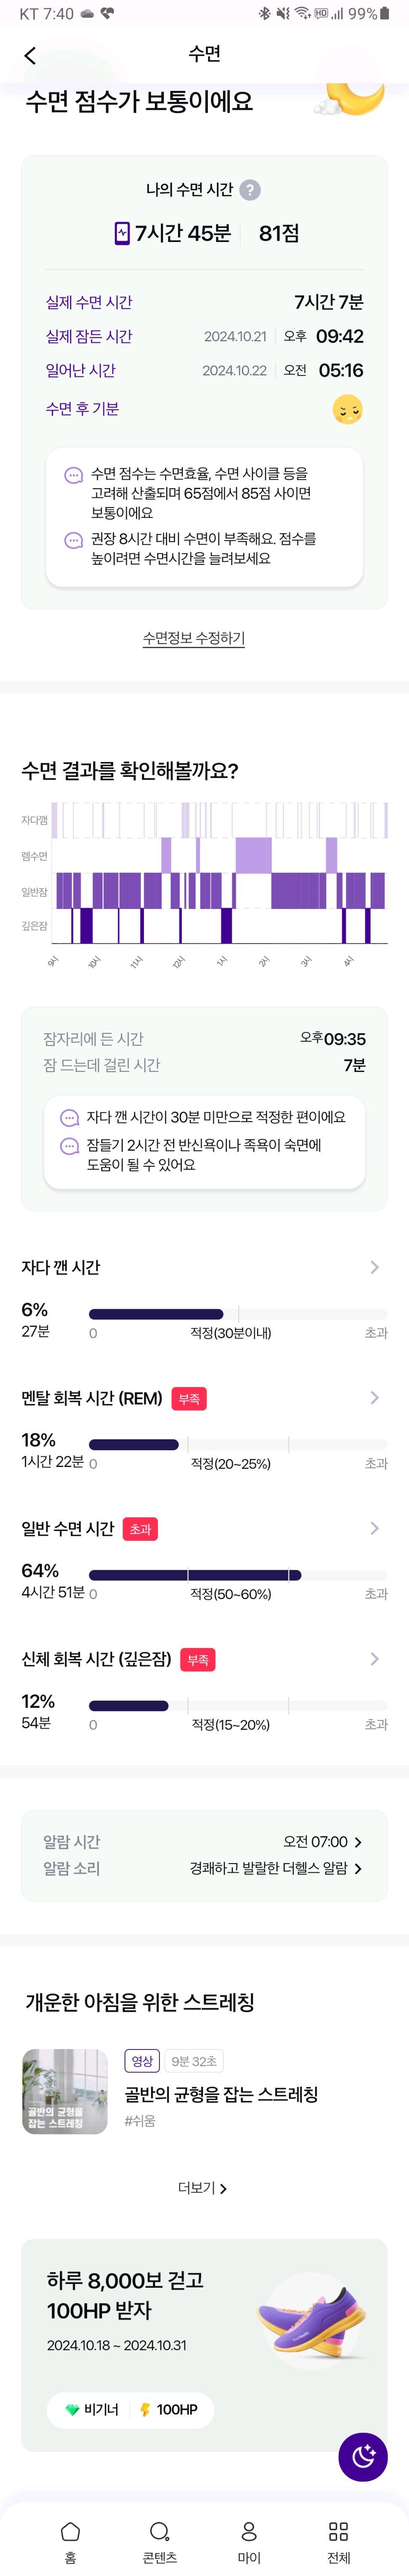Tap the phone icon beside 7시간 45분
The width and height of the screenshot is (409, 2576).
122,233
